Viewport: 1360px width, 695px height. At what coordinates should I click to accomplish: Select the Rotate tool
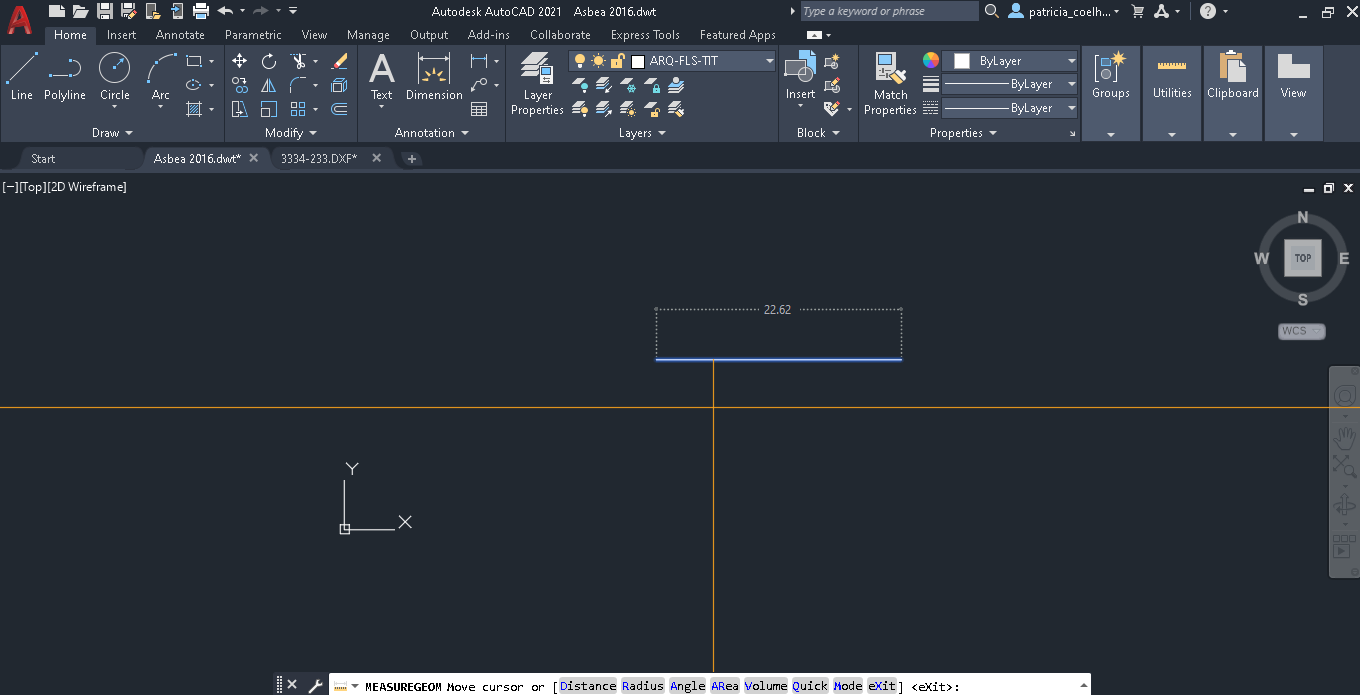tap(267, 61)
